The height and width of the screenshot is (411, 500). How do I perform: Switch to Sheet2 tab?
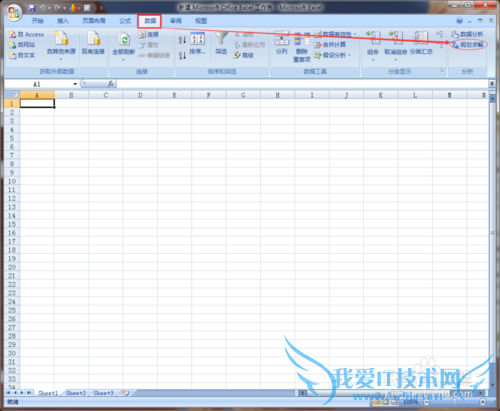[76, 393]
